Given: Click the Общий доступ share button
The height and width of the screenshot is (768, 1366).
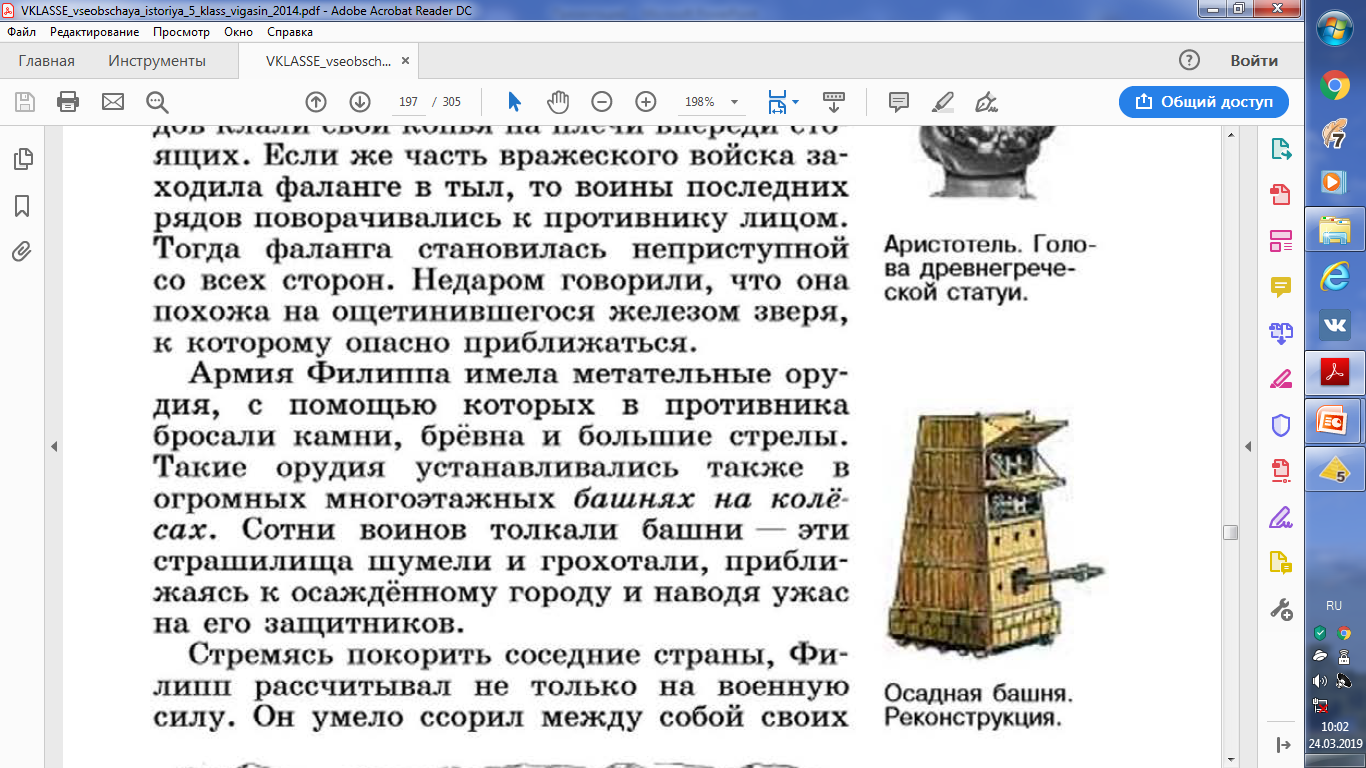Looking at the screenshot, I should point(1204,101).
